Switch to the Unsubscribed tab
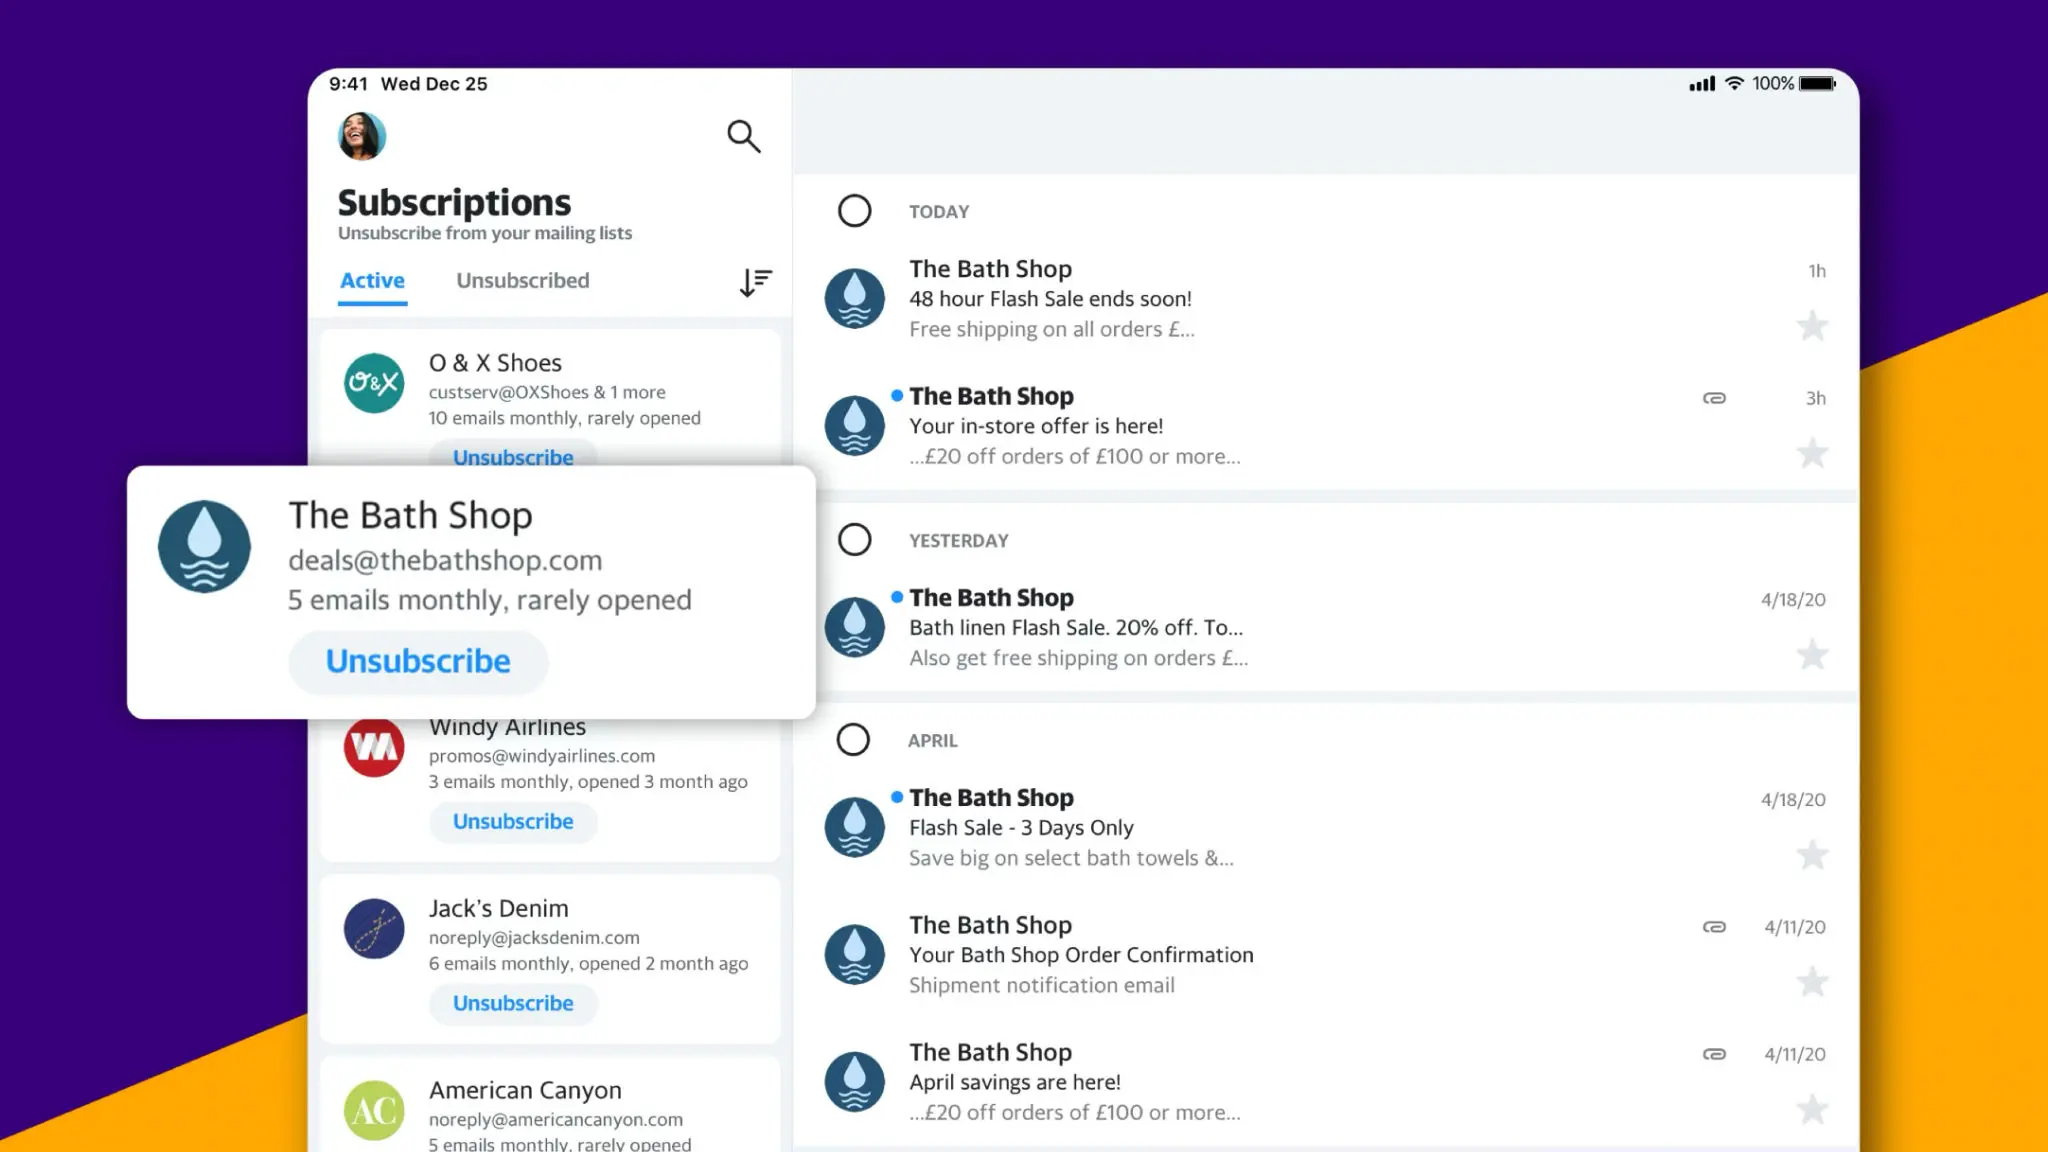This screenshot has height=1152, width=2048. (x=522, y=280)
